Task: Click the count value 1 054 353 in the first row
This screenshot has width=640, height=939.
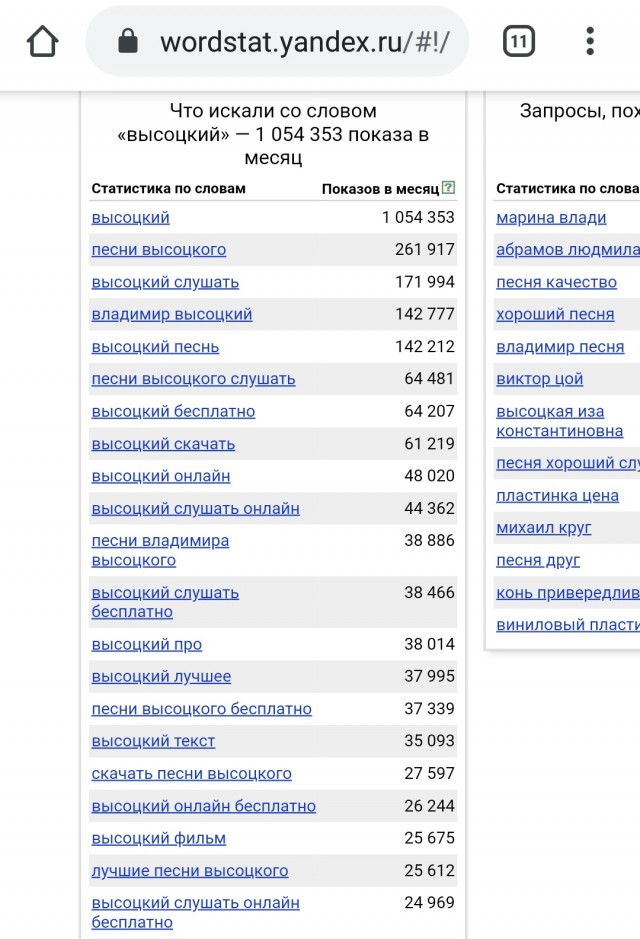Action: (x=418, y=217)
